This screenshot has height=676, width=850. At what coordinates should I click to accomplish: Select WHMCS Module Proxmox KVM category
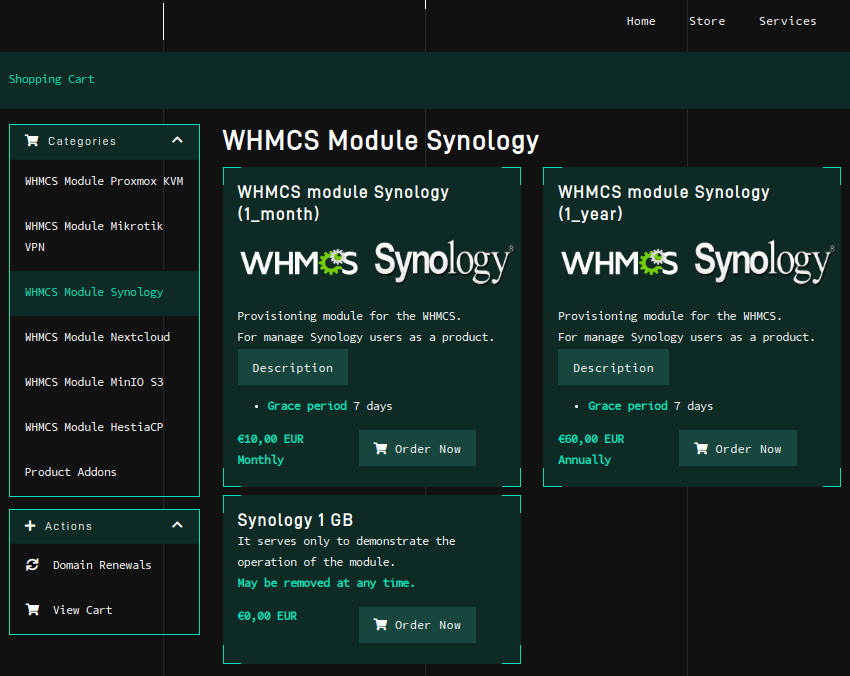click(104, 181)
